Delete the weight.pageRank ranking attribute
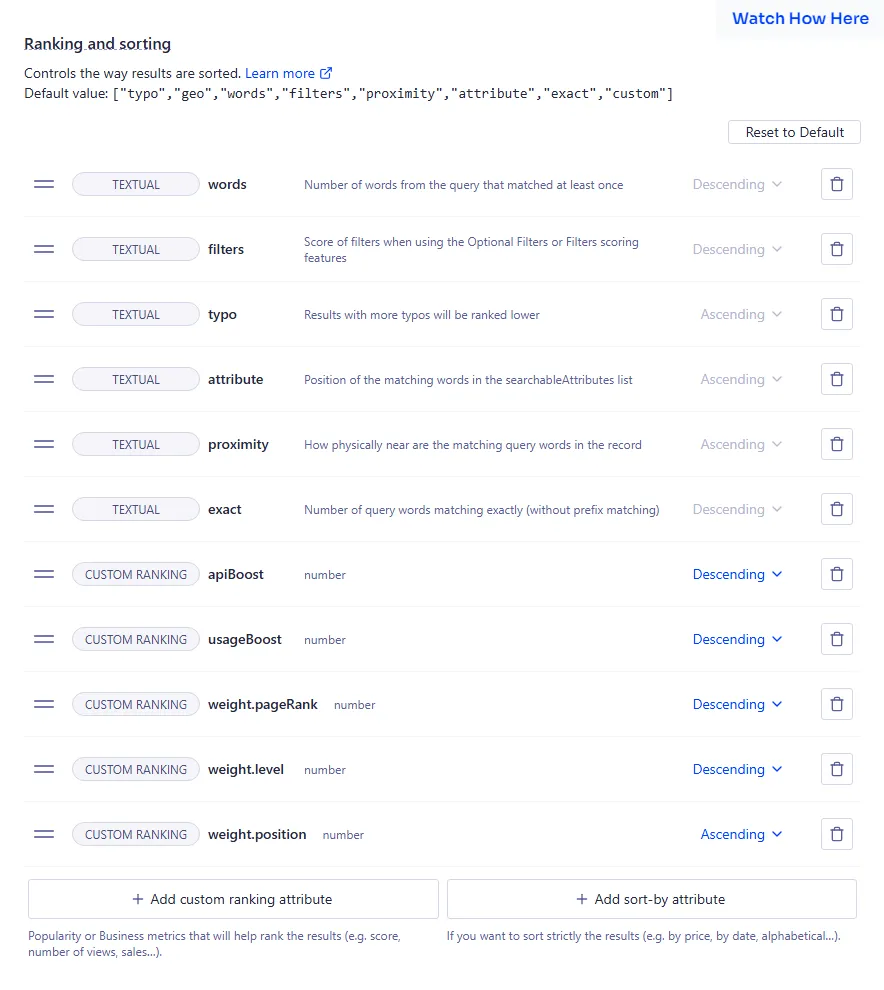The height and width of the screenshot is (990, 884). point(836,704)
